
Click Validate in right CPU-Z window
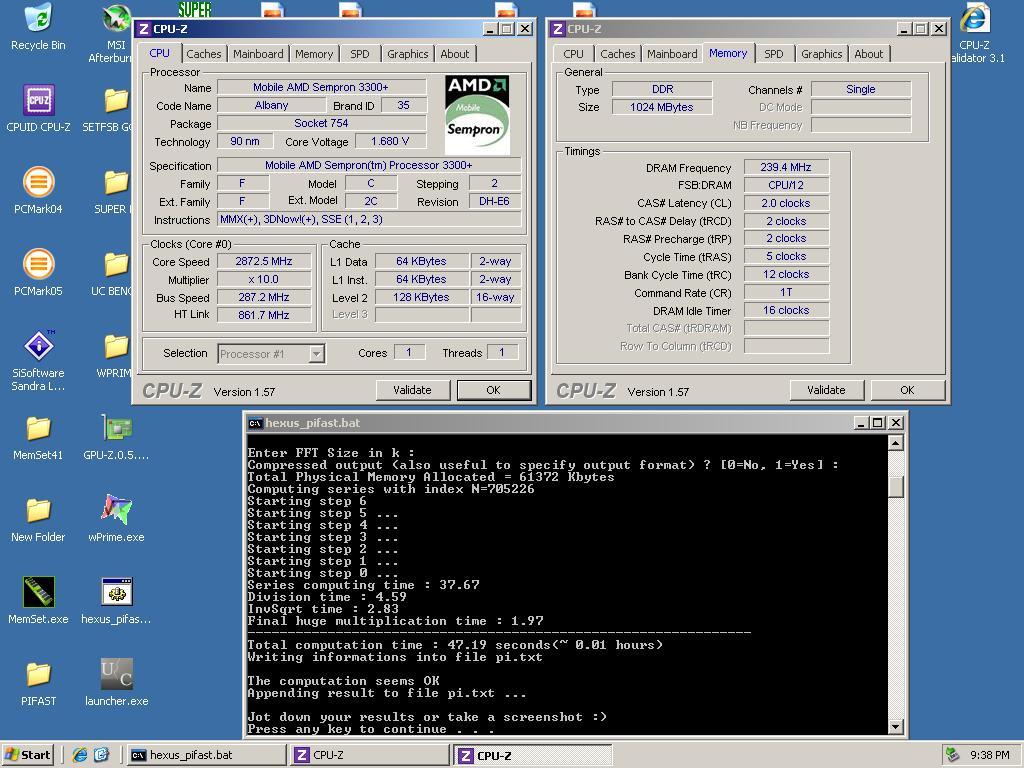pos(827,390)
